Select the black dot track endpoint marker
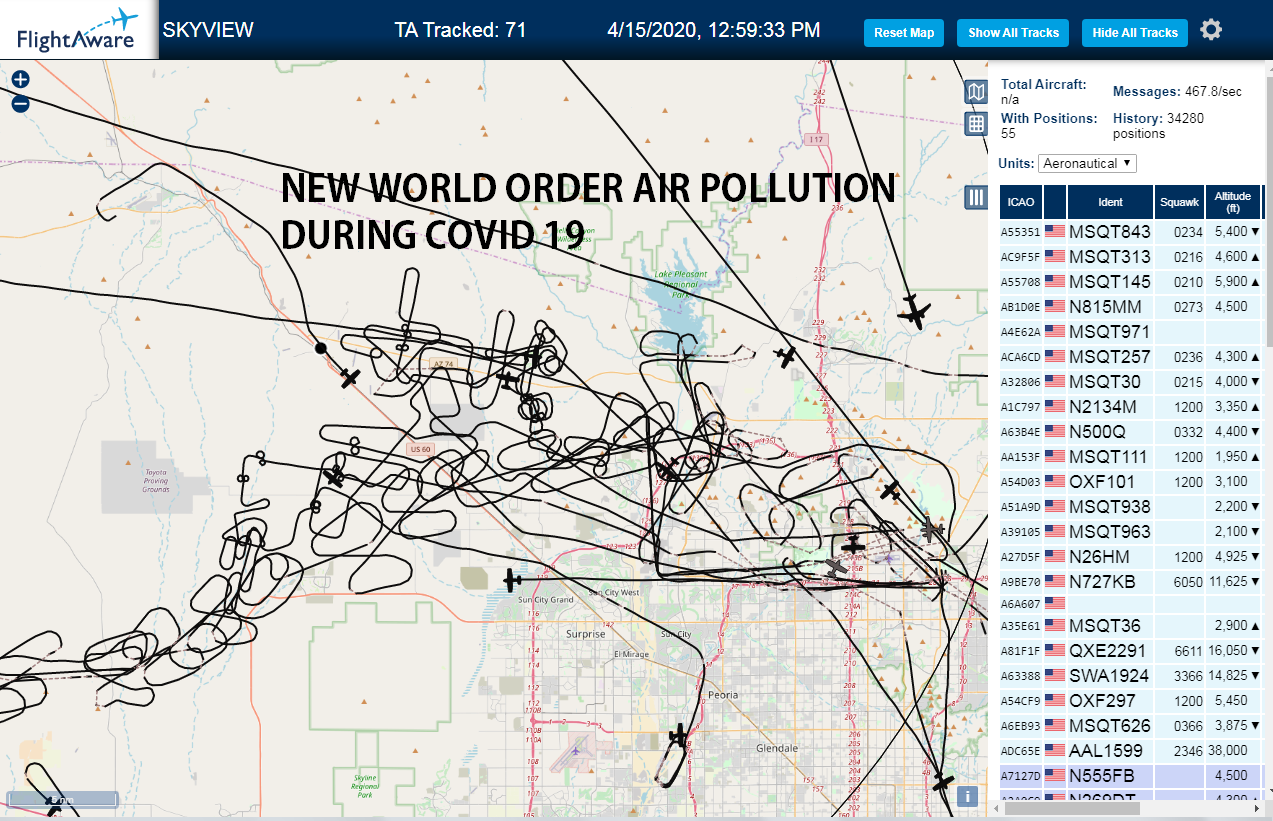 pyautogui.click(x=320, y=348)
